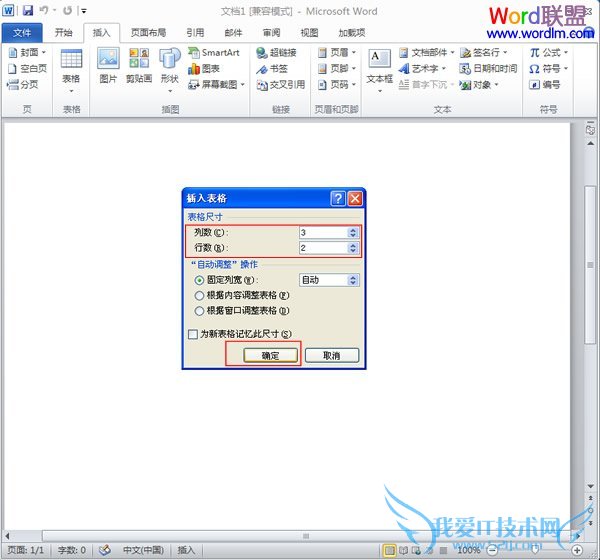Click the vertical scrollbar up arrow
Screen dimensions: 600x560
tap(590, 143)
